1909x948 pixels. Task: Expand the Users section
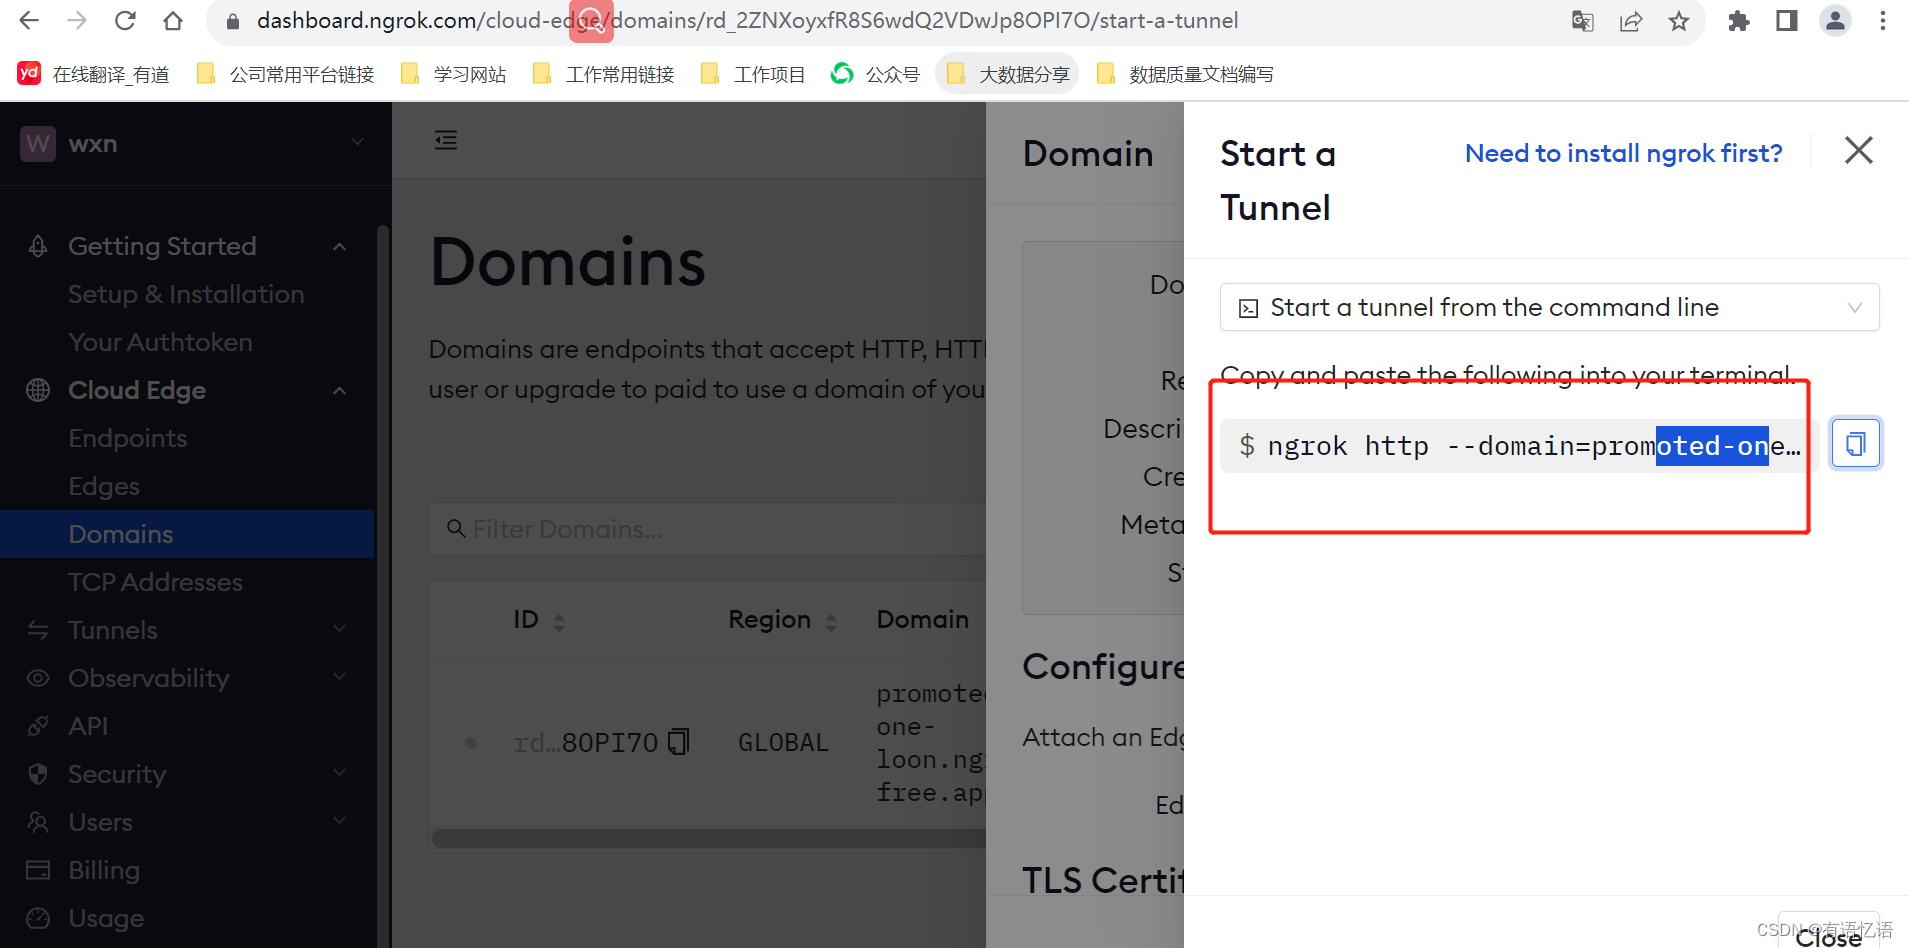tap(187, 822)
